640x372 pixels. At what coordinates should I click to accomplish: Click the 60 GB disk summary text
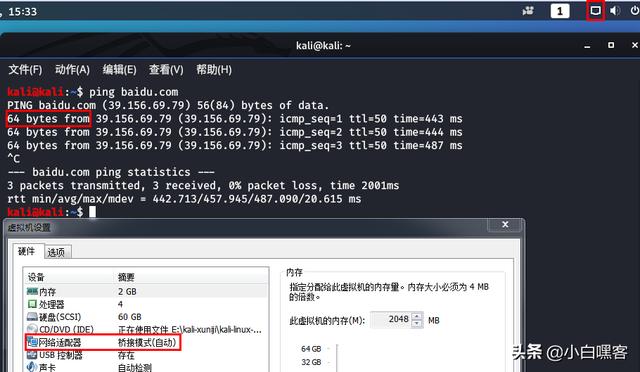[130, 317]
